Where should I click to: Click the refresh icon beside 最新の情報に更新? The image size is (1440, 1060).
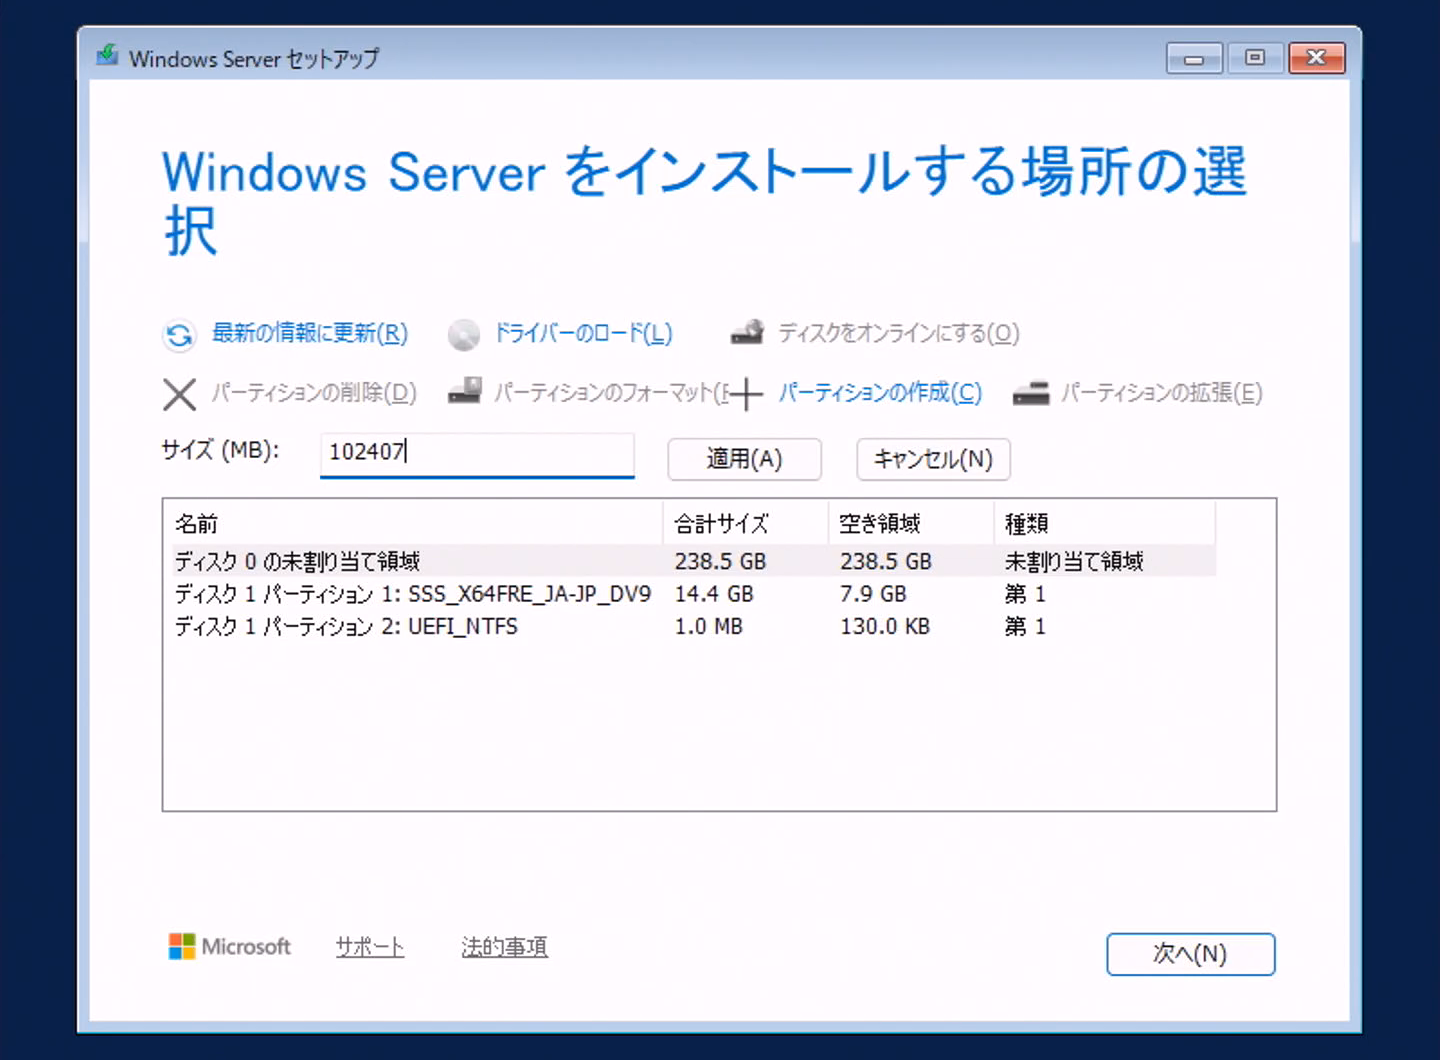click(179, 335)
